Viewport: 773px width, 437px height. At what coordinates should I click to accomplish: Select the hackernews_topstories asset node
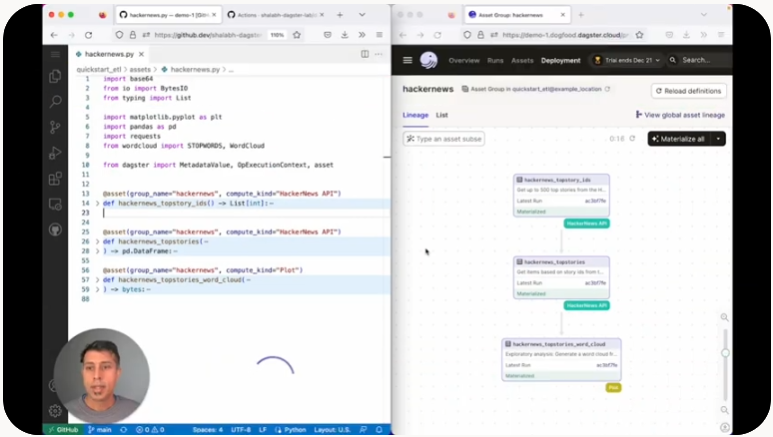tap(562, 277)
